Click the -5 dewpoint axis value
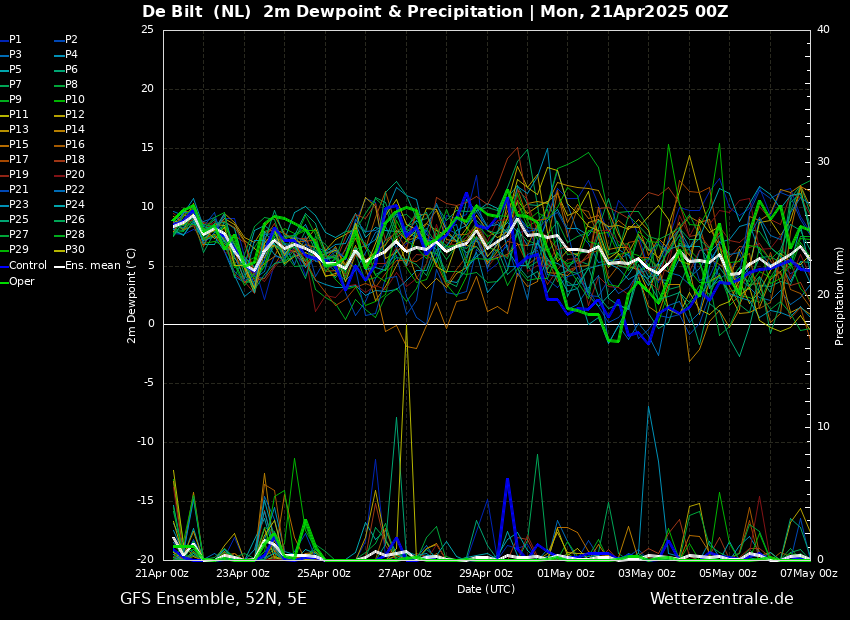Image resolution: width=850 pixels, height=620 pixels. coord(149,383)
